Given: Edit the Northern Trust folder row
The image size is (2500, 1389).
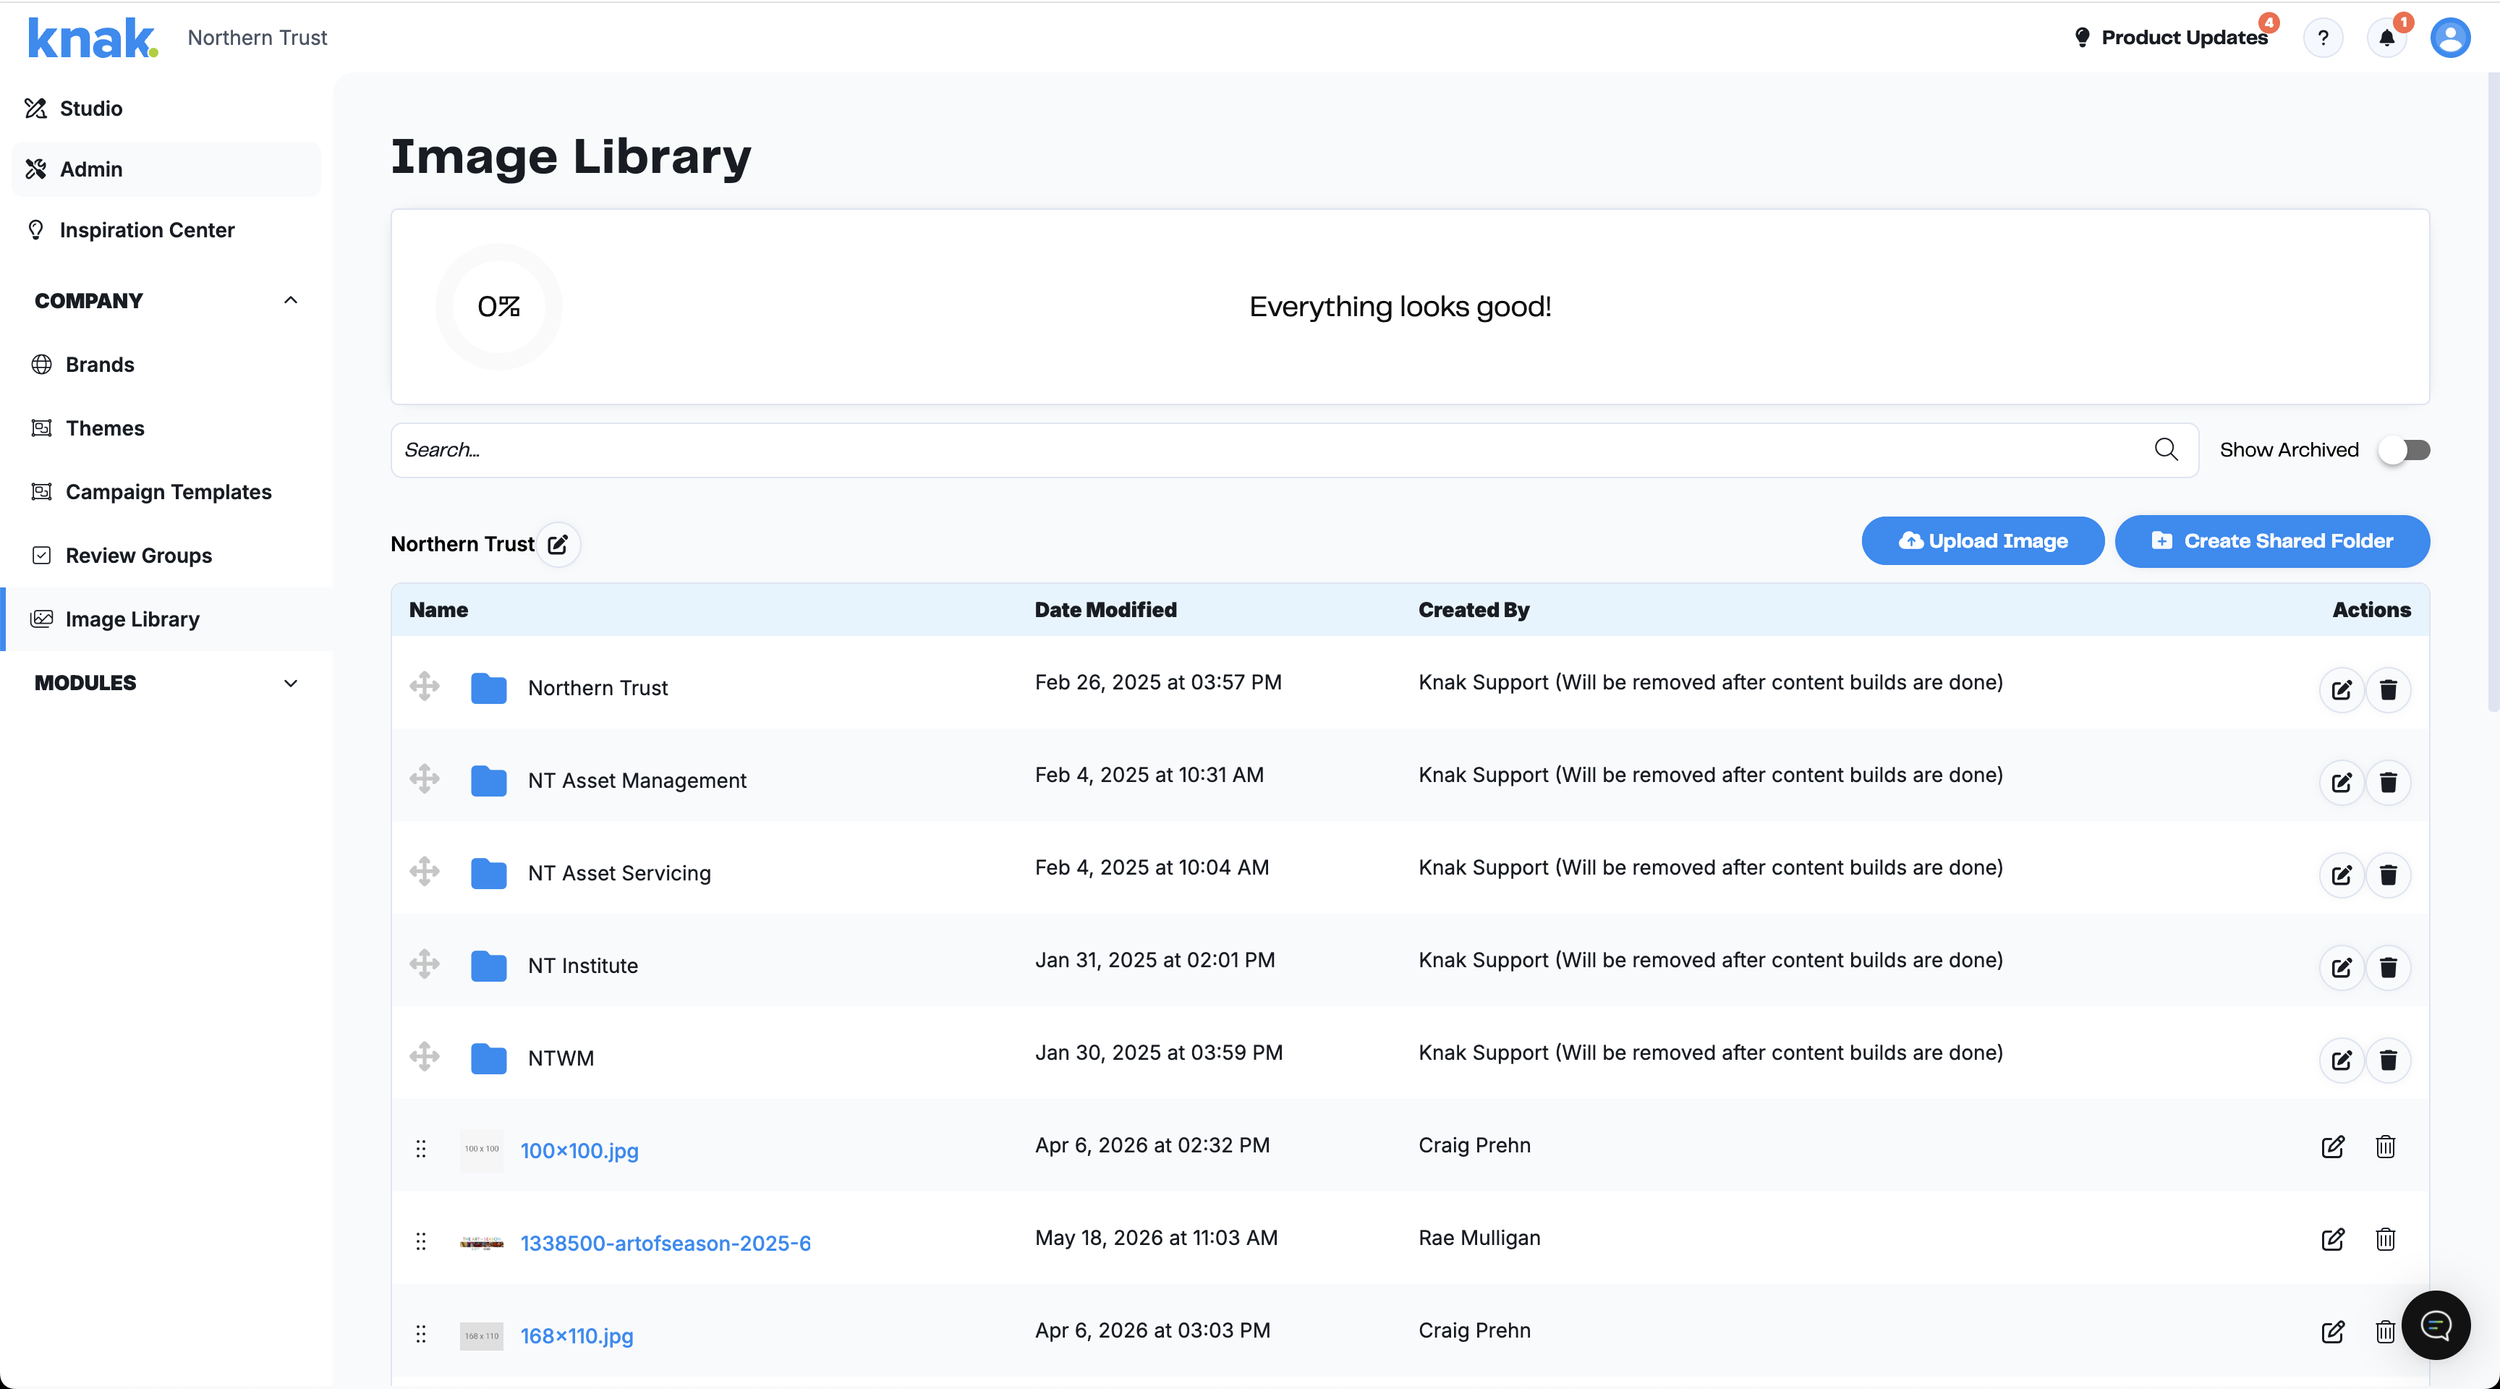Looking at the screenshot, I should click(x=2341, y=690).
